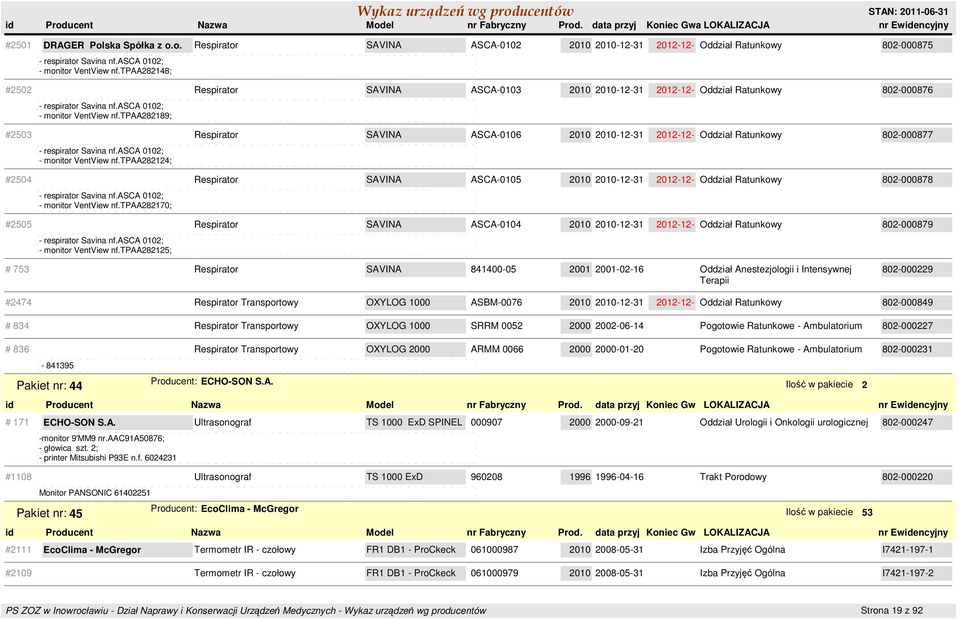Image resolution: width=960 pixels, height=619 pixels.
Task: Select inventory number '802-000877'
Action: point(907,135)
